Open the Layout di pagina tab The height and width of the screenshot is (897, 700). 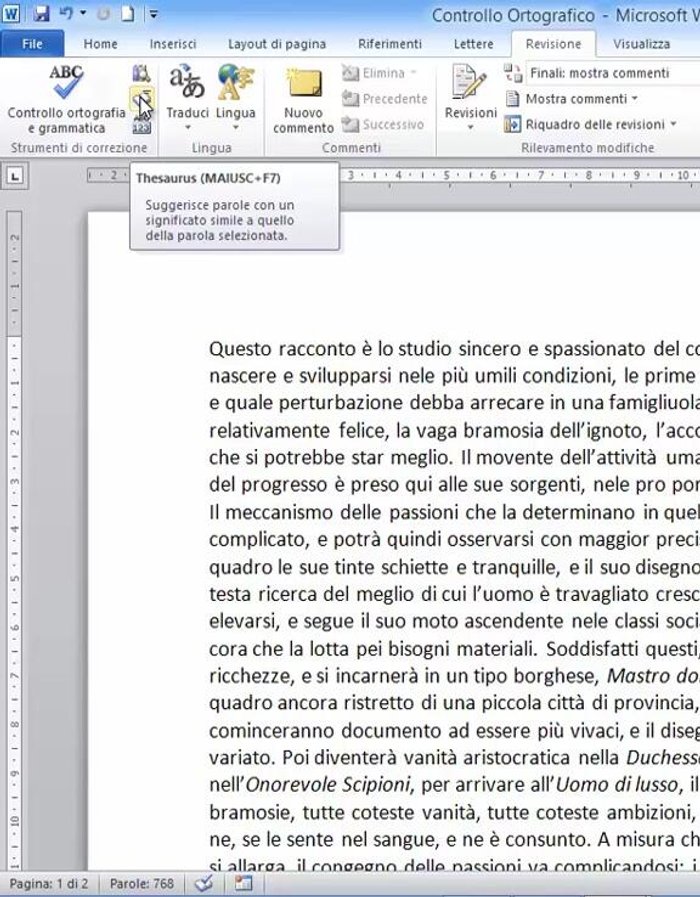click(277, 44)
